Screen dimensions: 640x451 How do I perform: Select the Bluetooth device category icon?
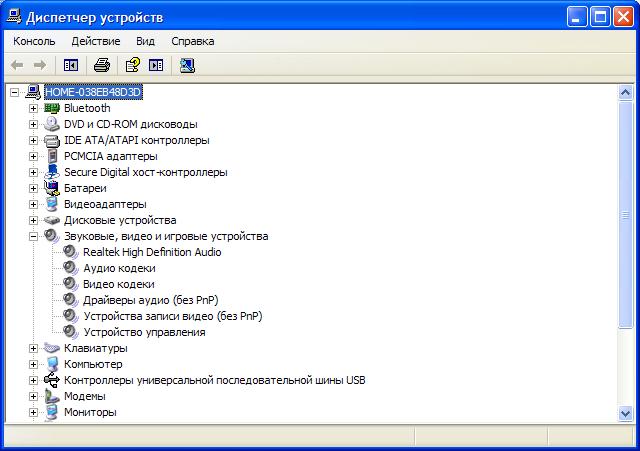pos(52,108)
